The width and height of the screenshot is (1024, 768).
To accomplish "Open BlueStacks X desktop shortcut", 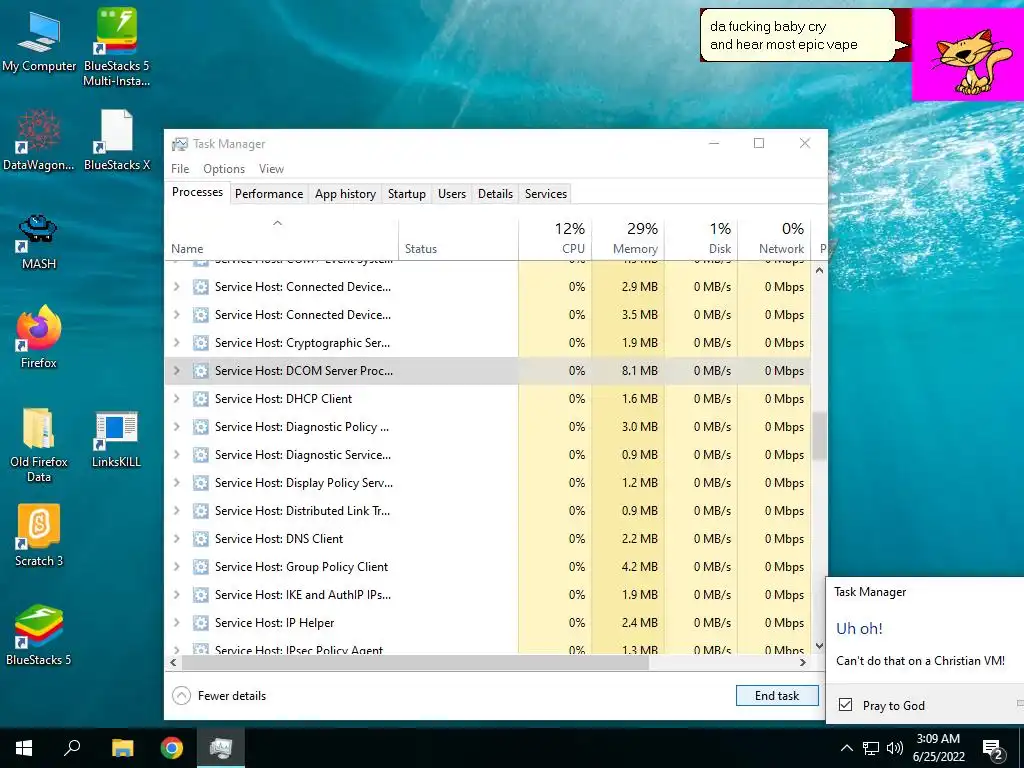I will tap(116, 140).
